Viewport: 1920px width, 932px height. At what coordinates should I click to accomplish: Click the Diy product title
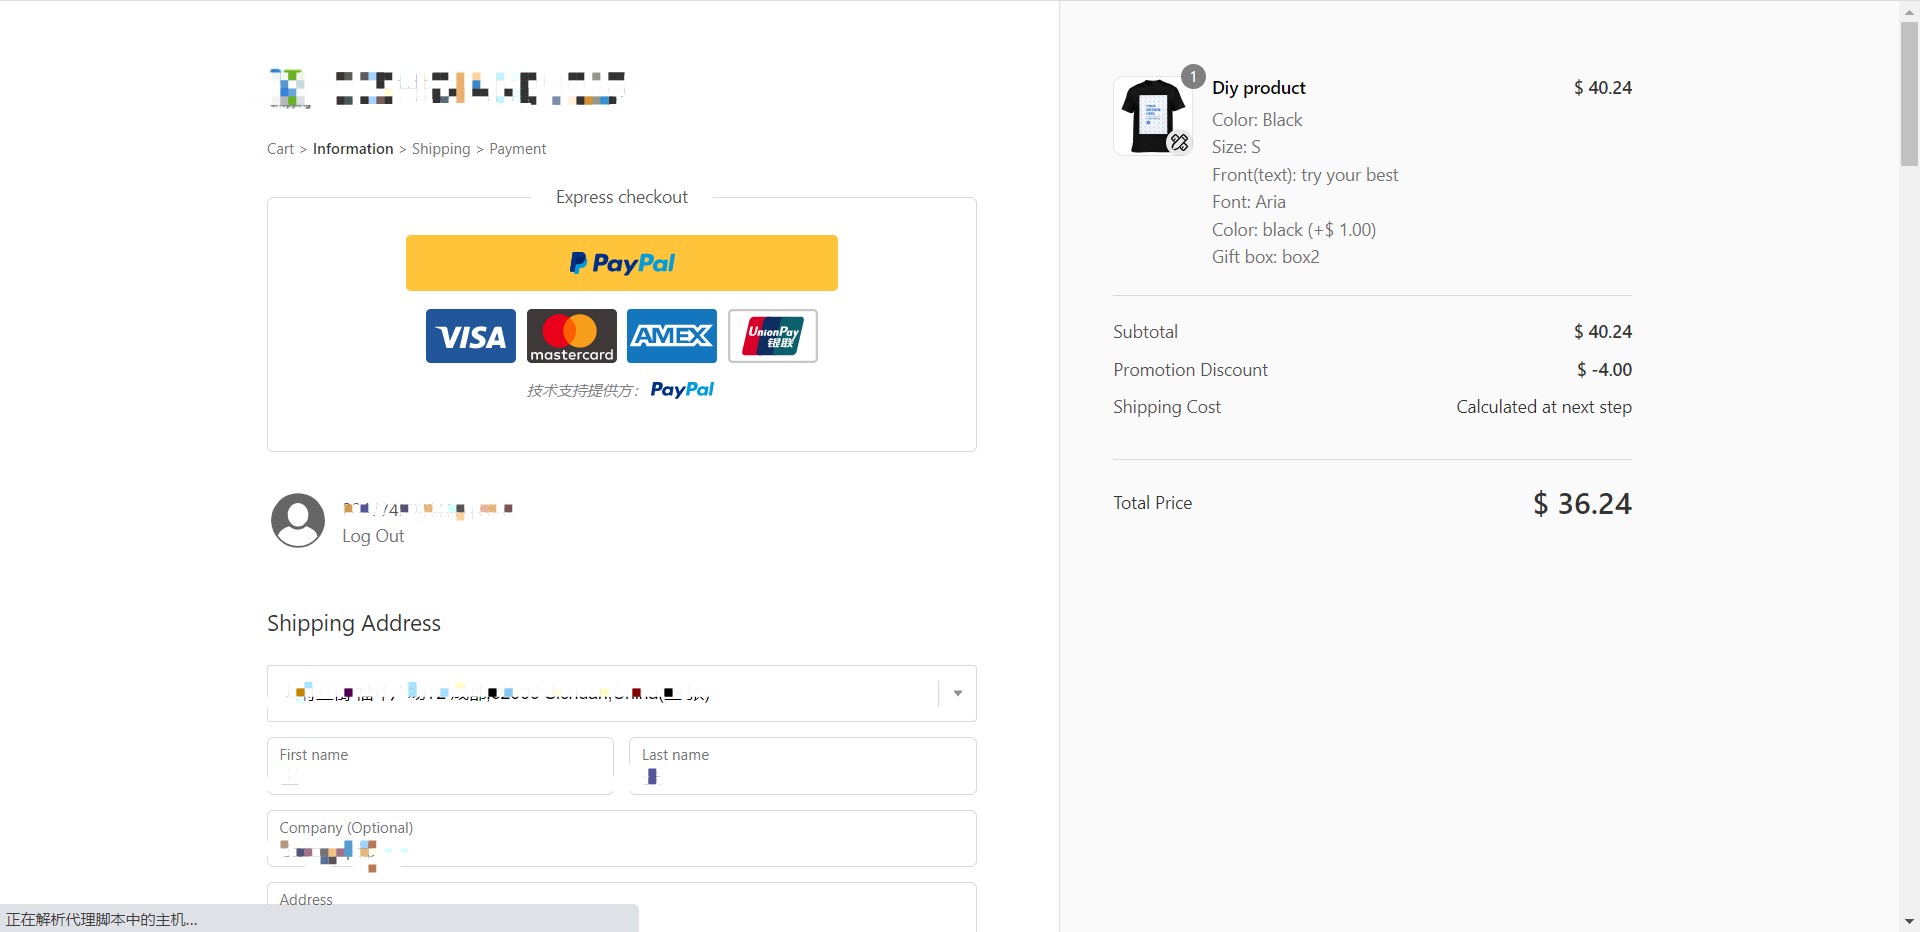click(x=1259, y=88)
